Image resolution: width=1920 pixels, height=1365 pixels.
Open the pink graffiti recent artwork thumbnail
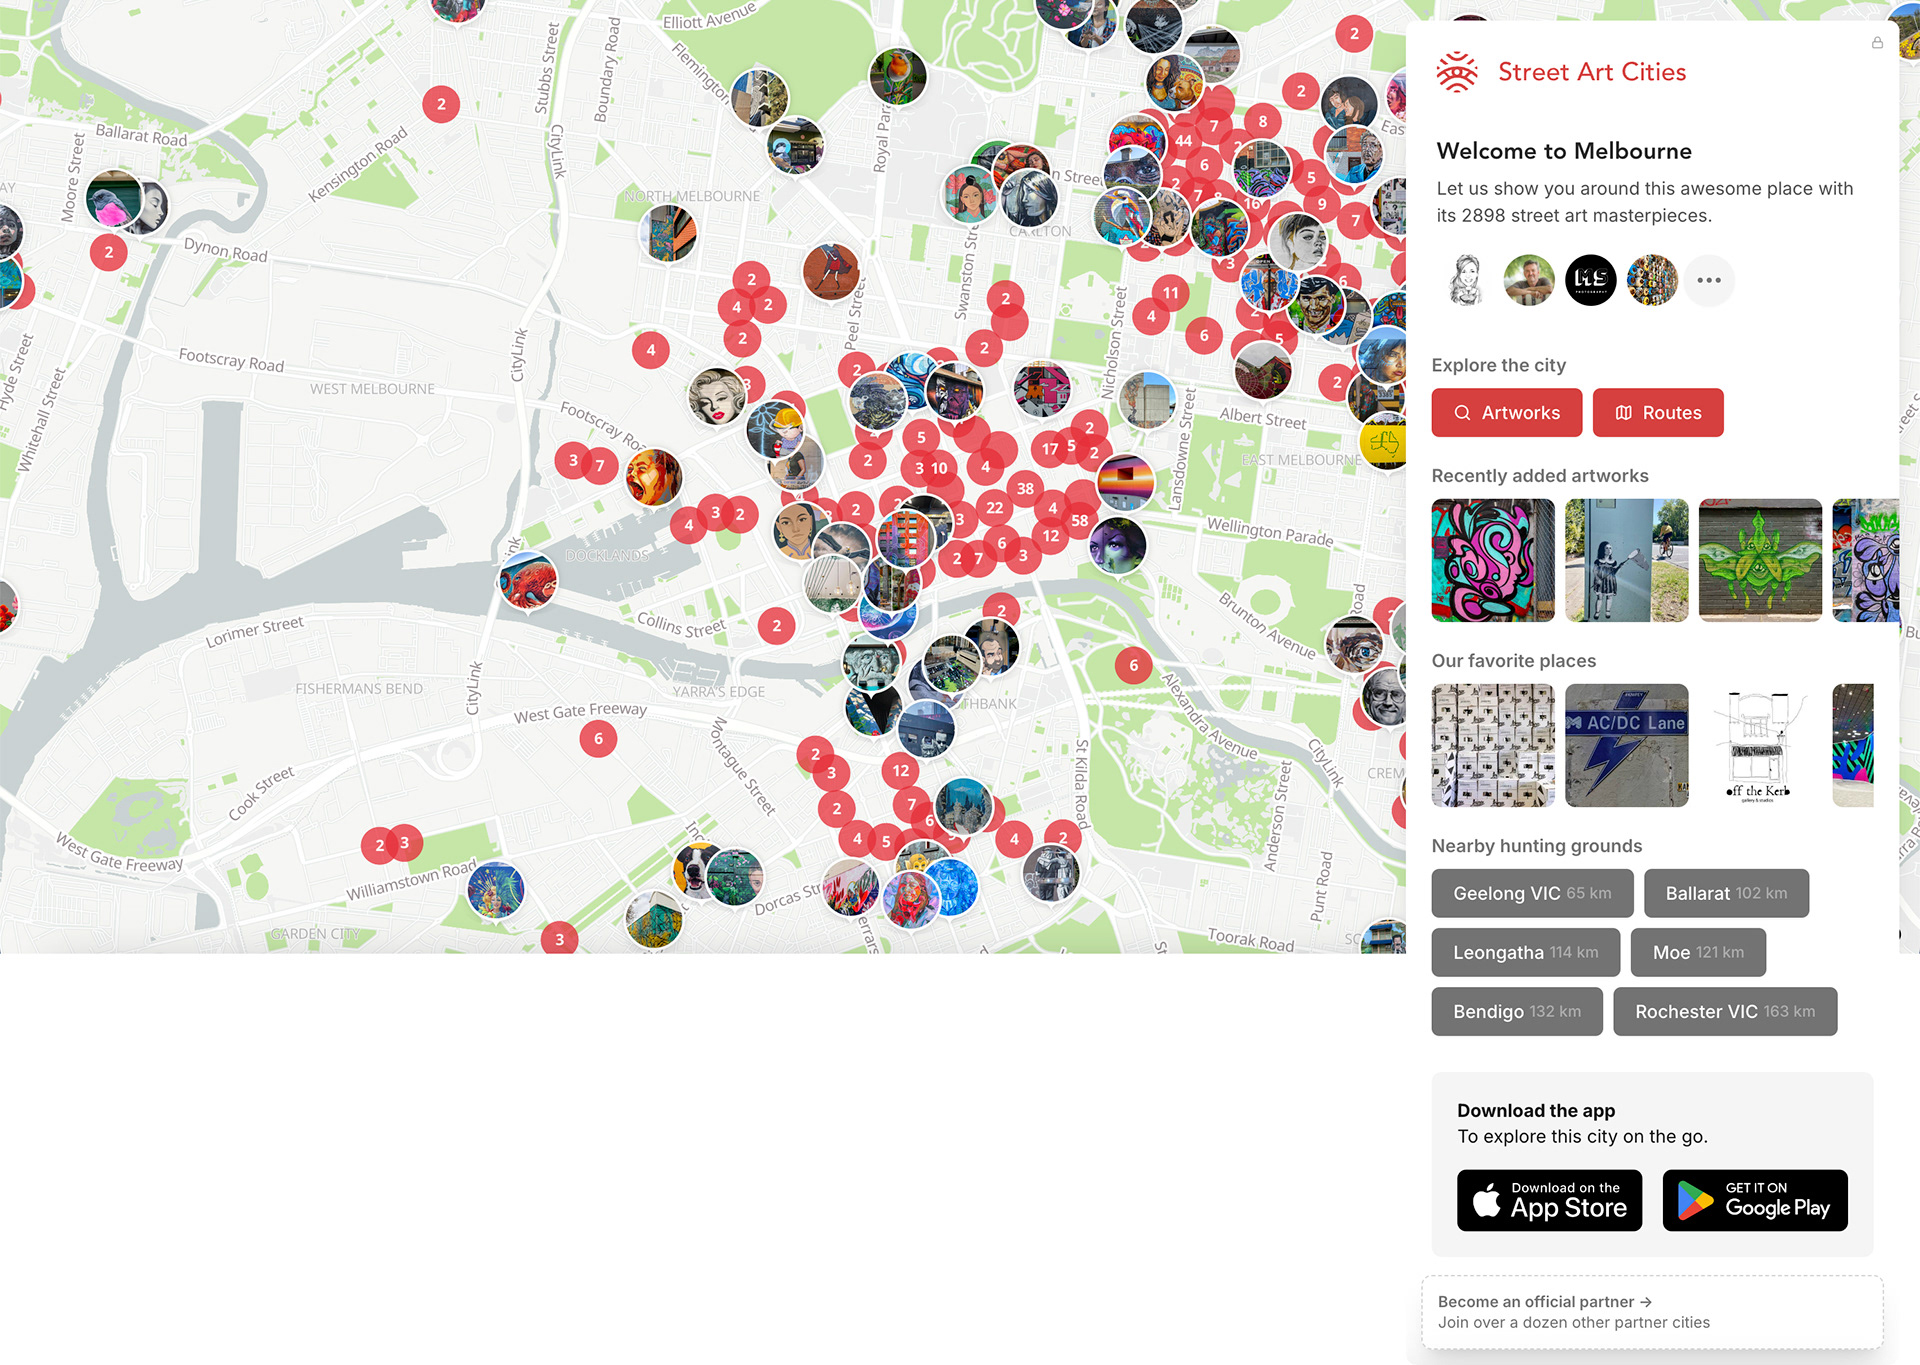[x=1493, y=560]
